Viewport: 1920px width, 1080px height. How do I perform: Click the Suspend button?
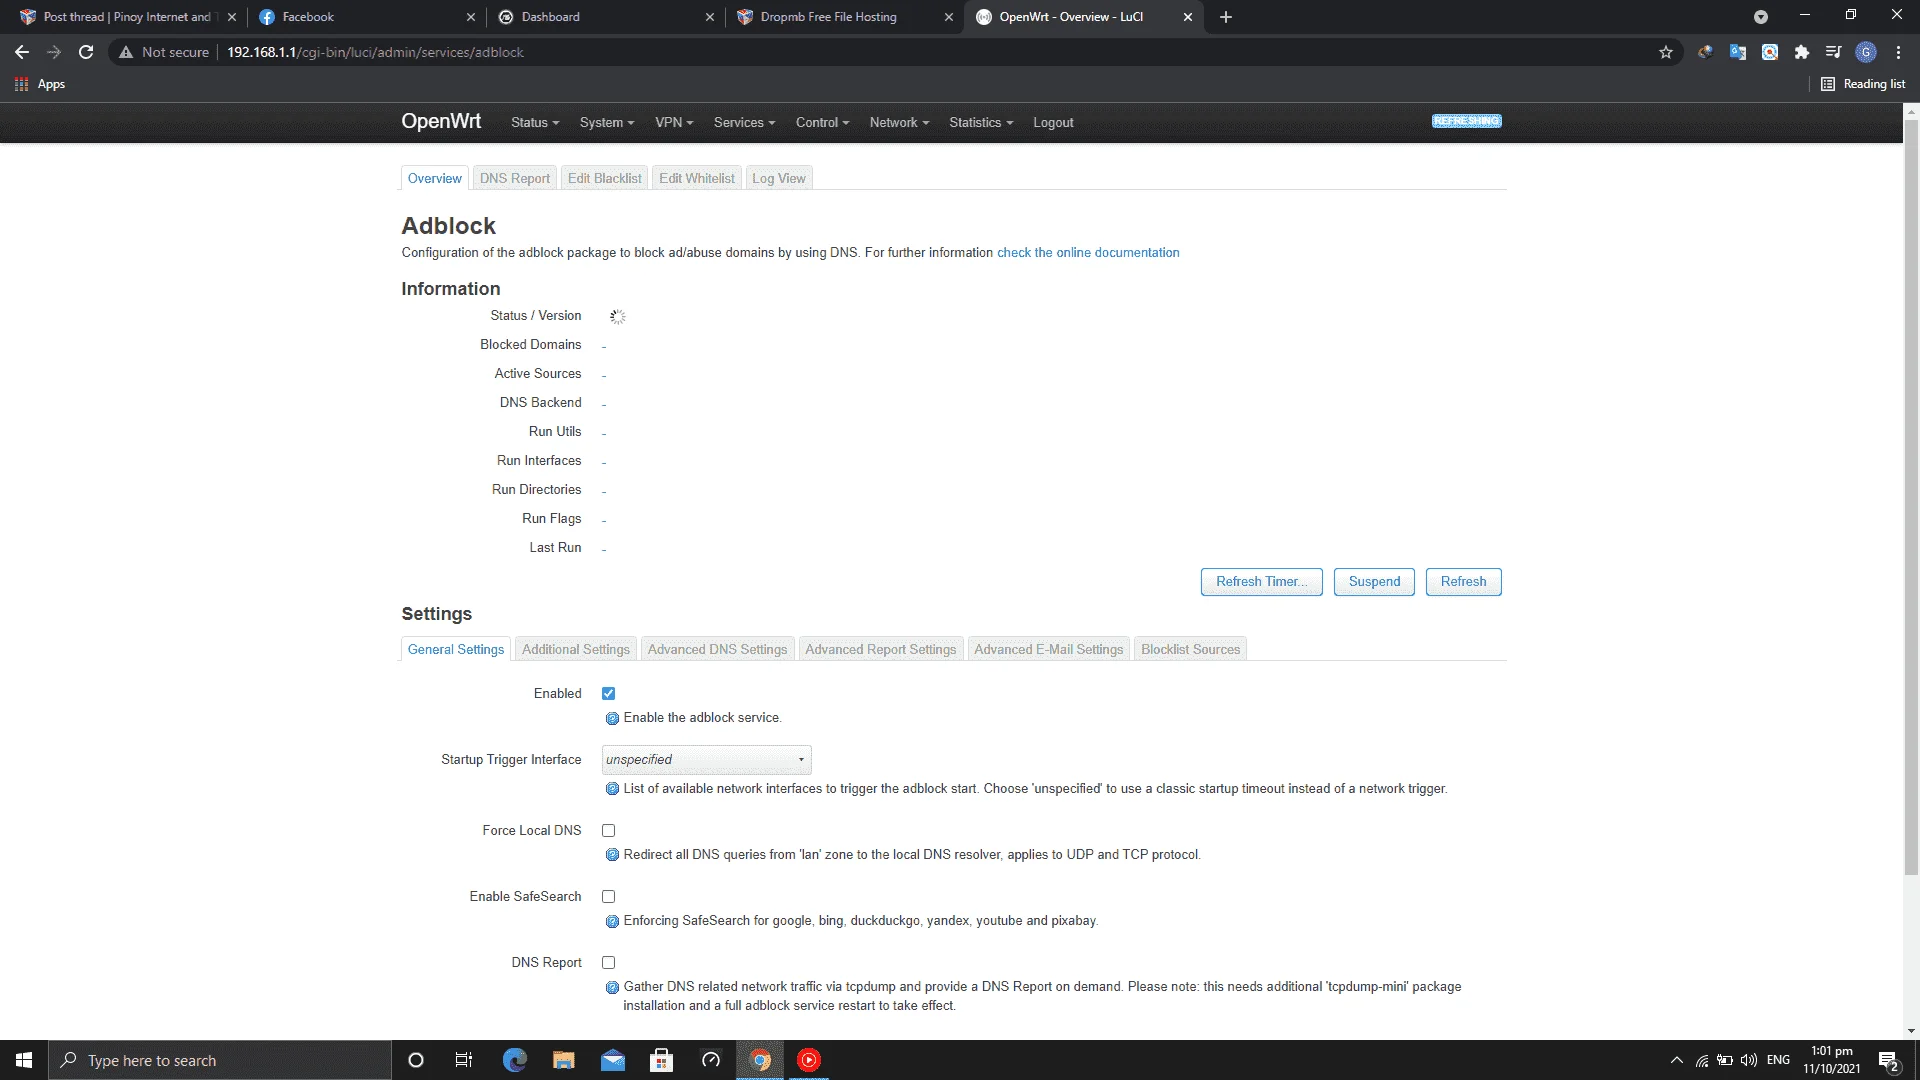pyautogui.click(x=1374, y=582)
